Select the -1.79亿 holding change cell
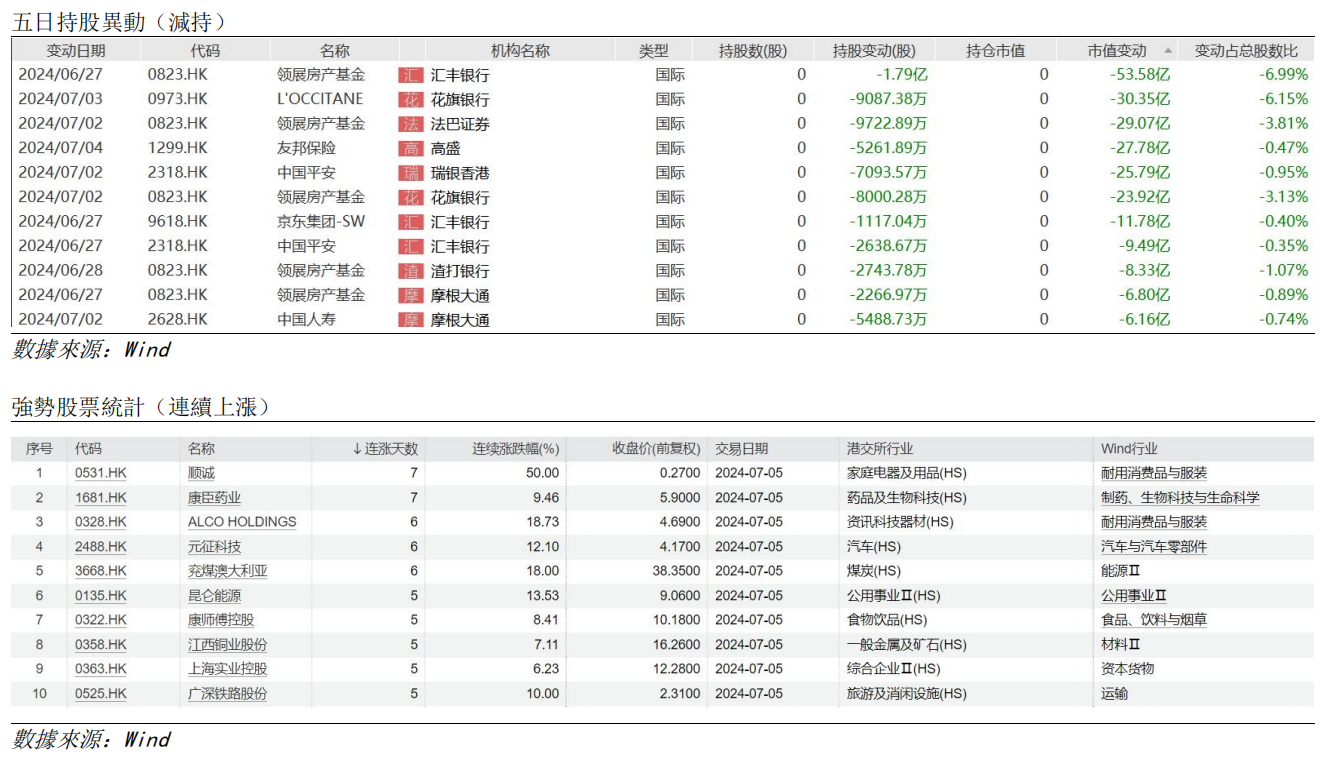 902,75
